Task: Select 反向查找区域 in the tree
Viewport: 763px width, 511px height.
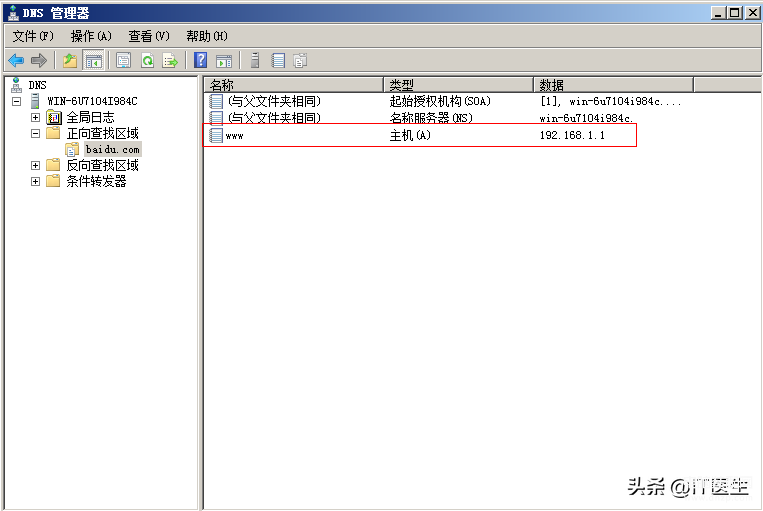Action: [x=103, y=165]
